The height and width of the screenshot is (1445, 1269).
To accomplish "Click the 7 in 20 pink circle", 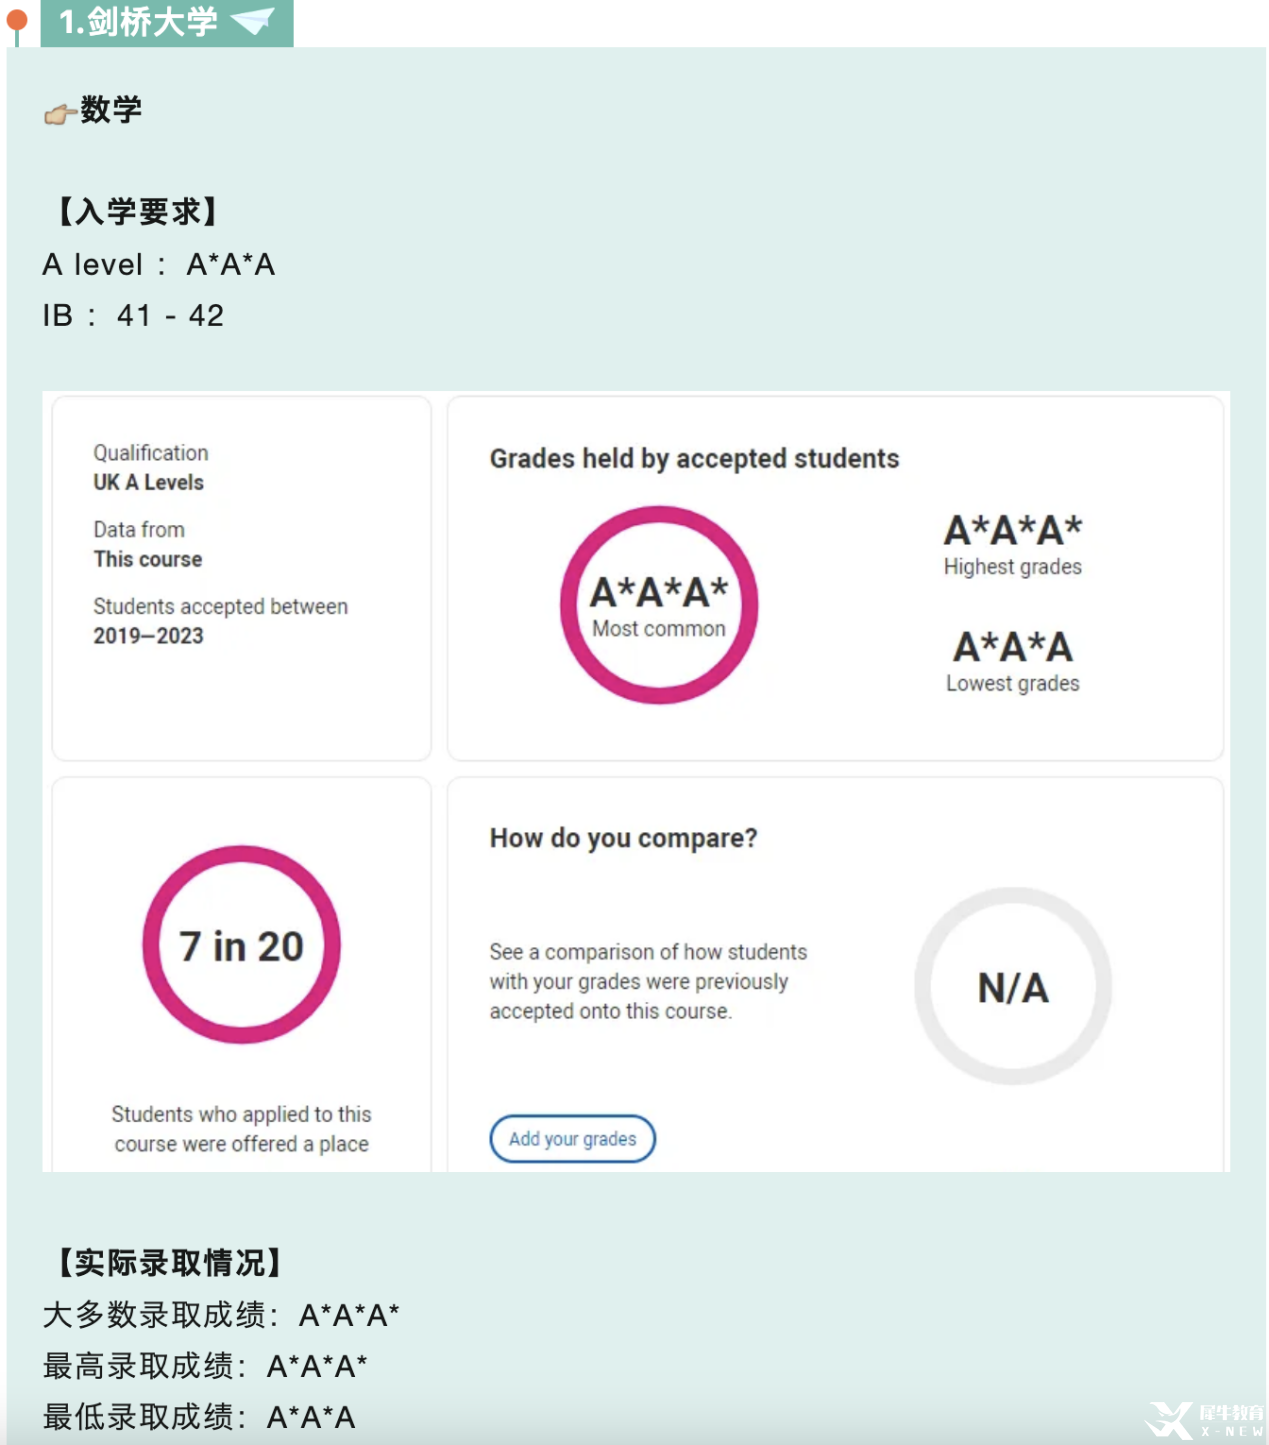I will point(242,945).
